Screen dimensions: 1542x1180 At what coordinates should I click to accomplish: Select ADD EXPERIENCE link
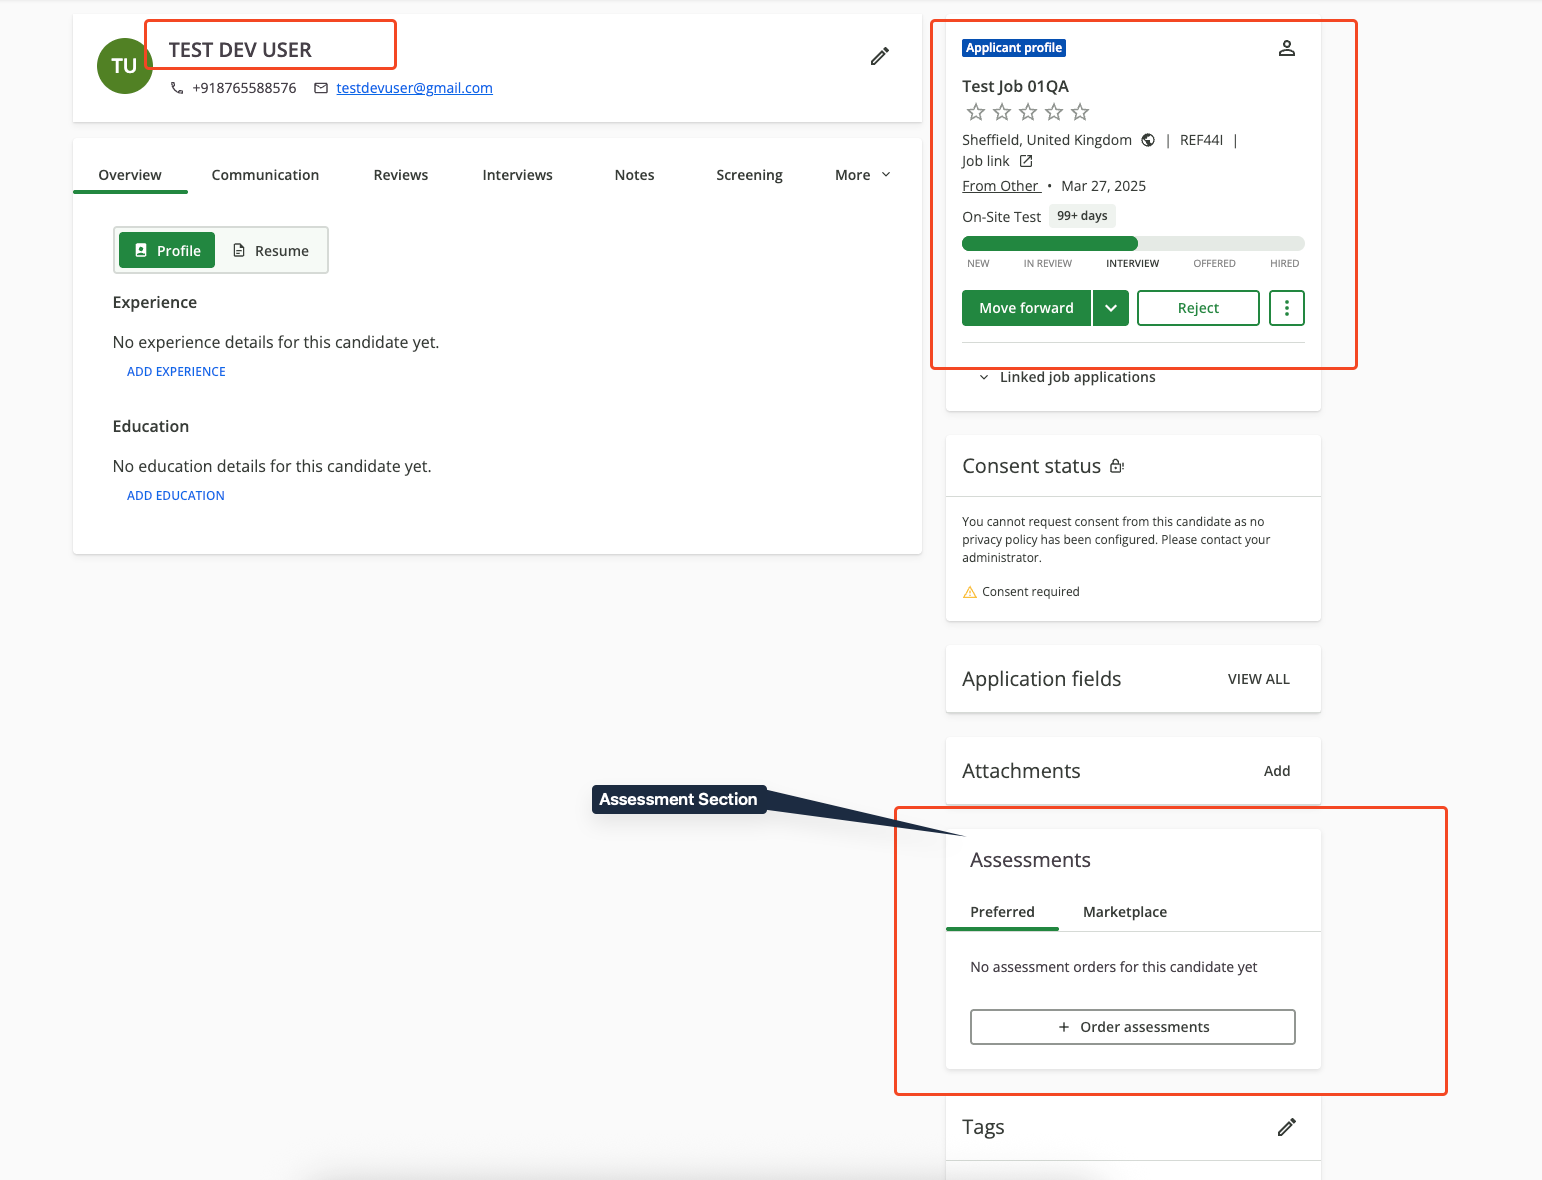176,371
